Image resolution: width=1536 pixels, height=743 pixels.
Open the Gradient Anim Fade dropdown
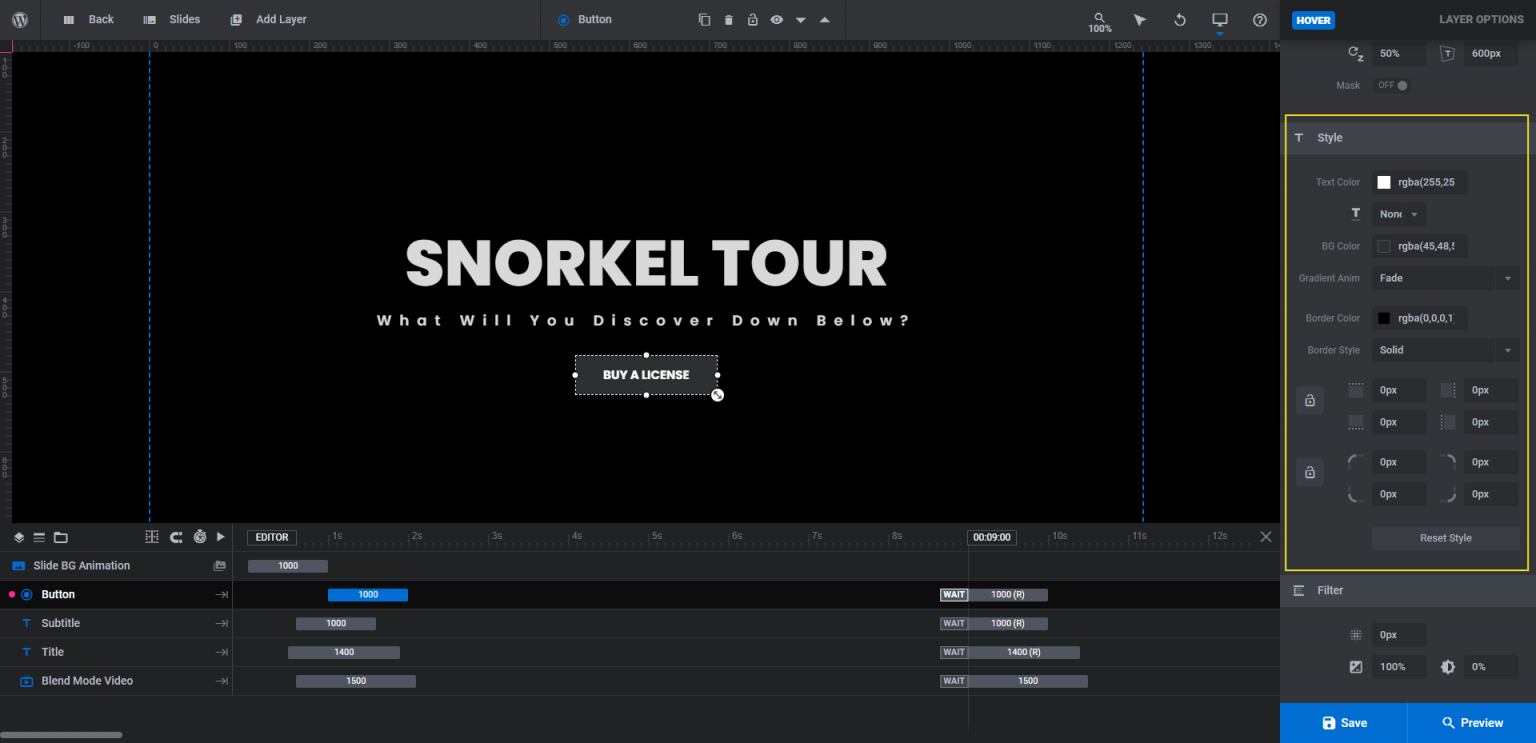tap(1444, 277)
